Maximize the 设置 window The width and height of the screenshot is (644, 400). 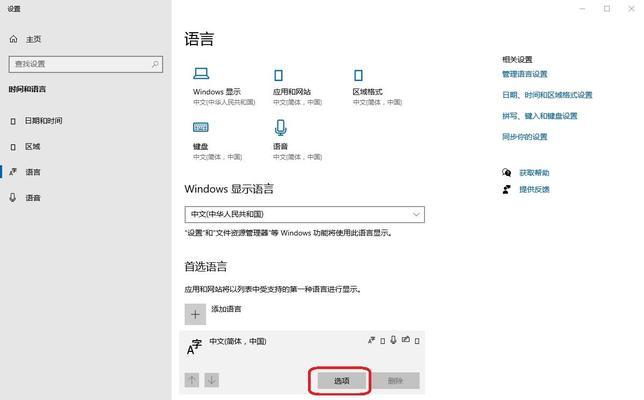tap(607, 9)
